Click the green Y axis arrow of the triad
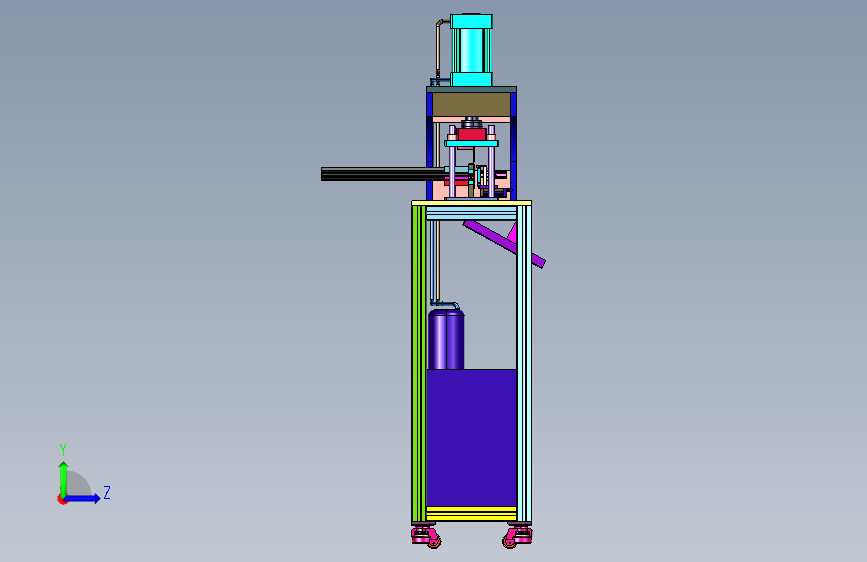The image size is (867, 562). [63, 478]
